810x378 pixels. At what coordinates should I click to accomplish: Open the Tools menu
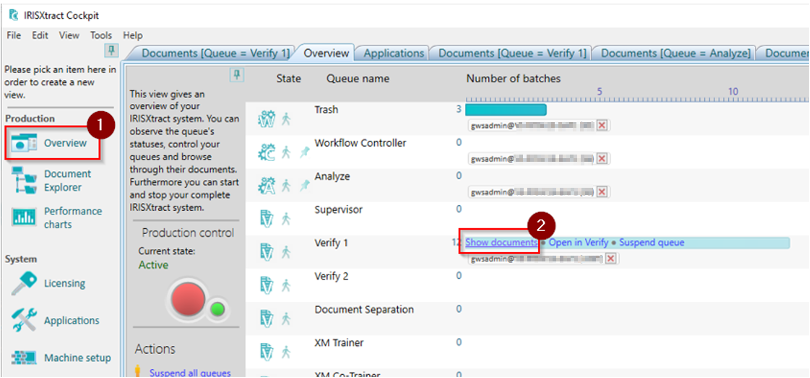coord(101,36)
